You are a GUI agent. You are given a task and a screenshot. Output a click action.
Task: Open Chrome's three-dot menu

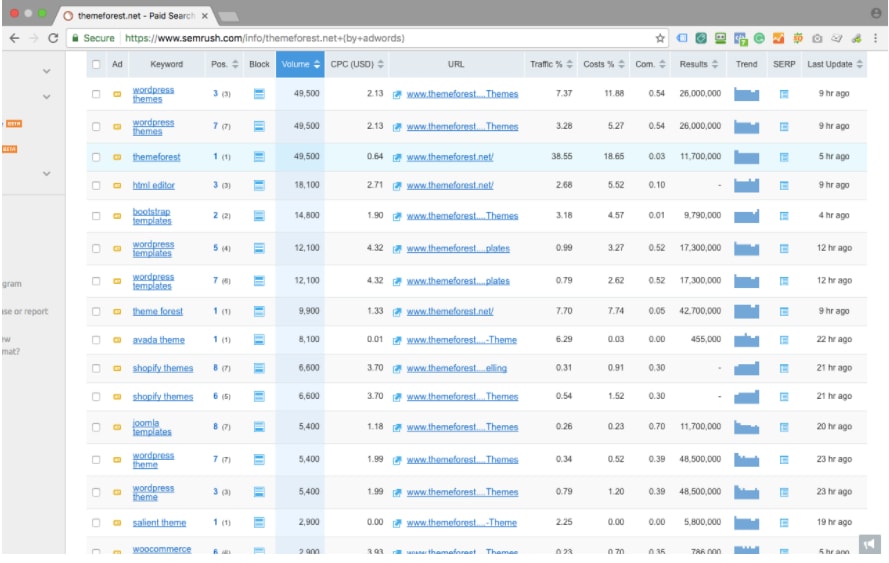click(x=875, y=38)
